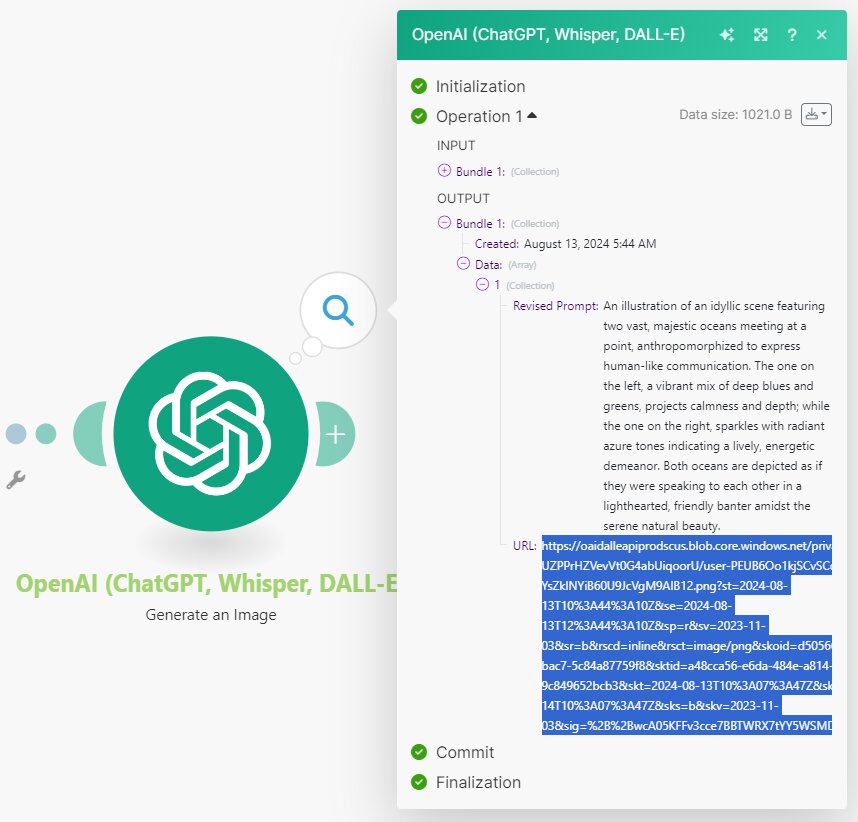Click the plus to add another module
858x822 pixels.
point(336,434)
